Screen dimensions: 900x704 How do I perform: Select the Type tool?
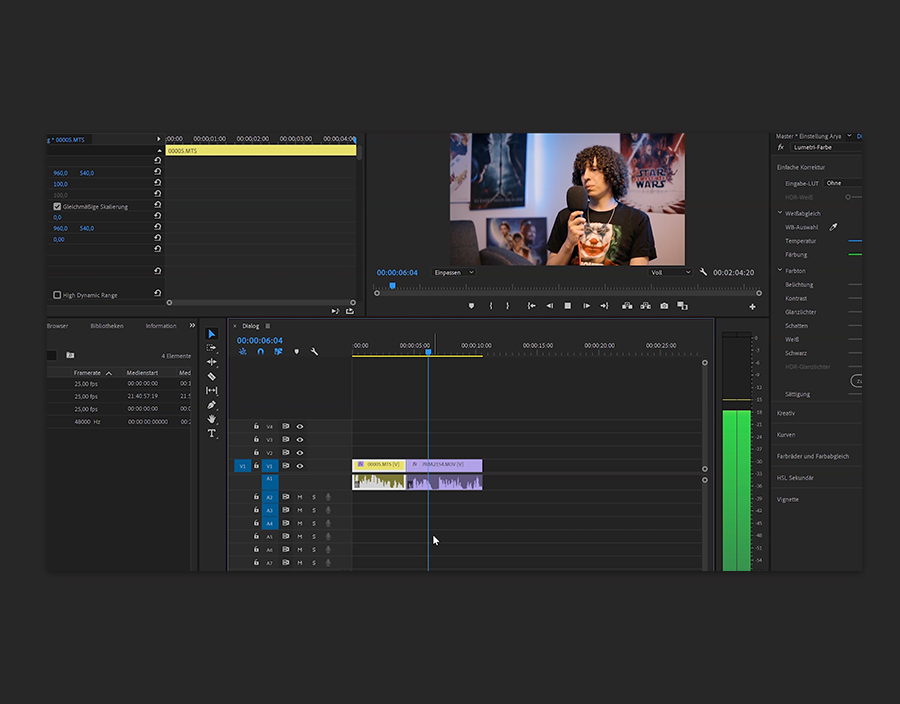[211, 433]
